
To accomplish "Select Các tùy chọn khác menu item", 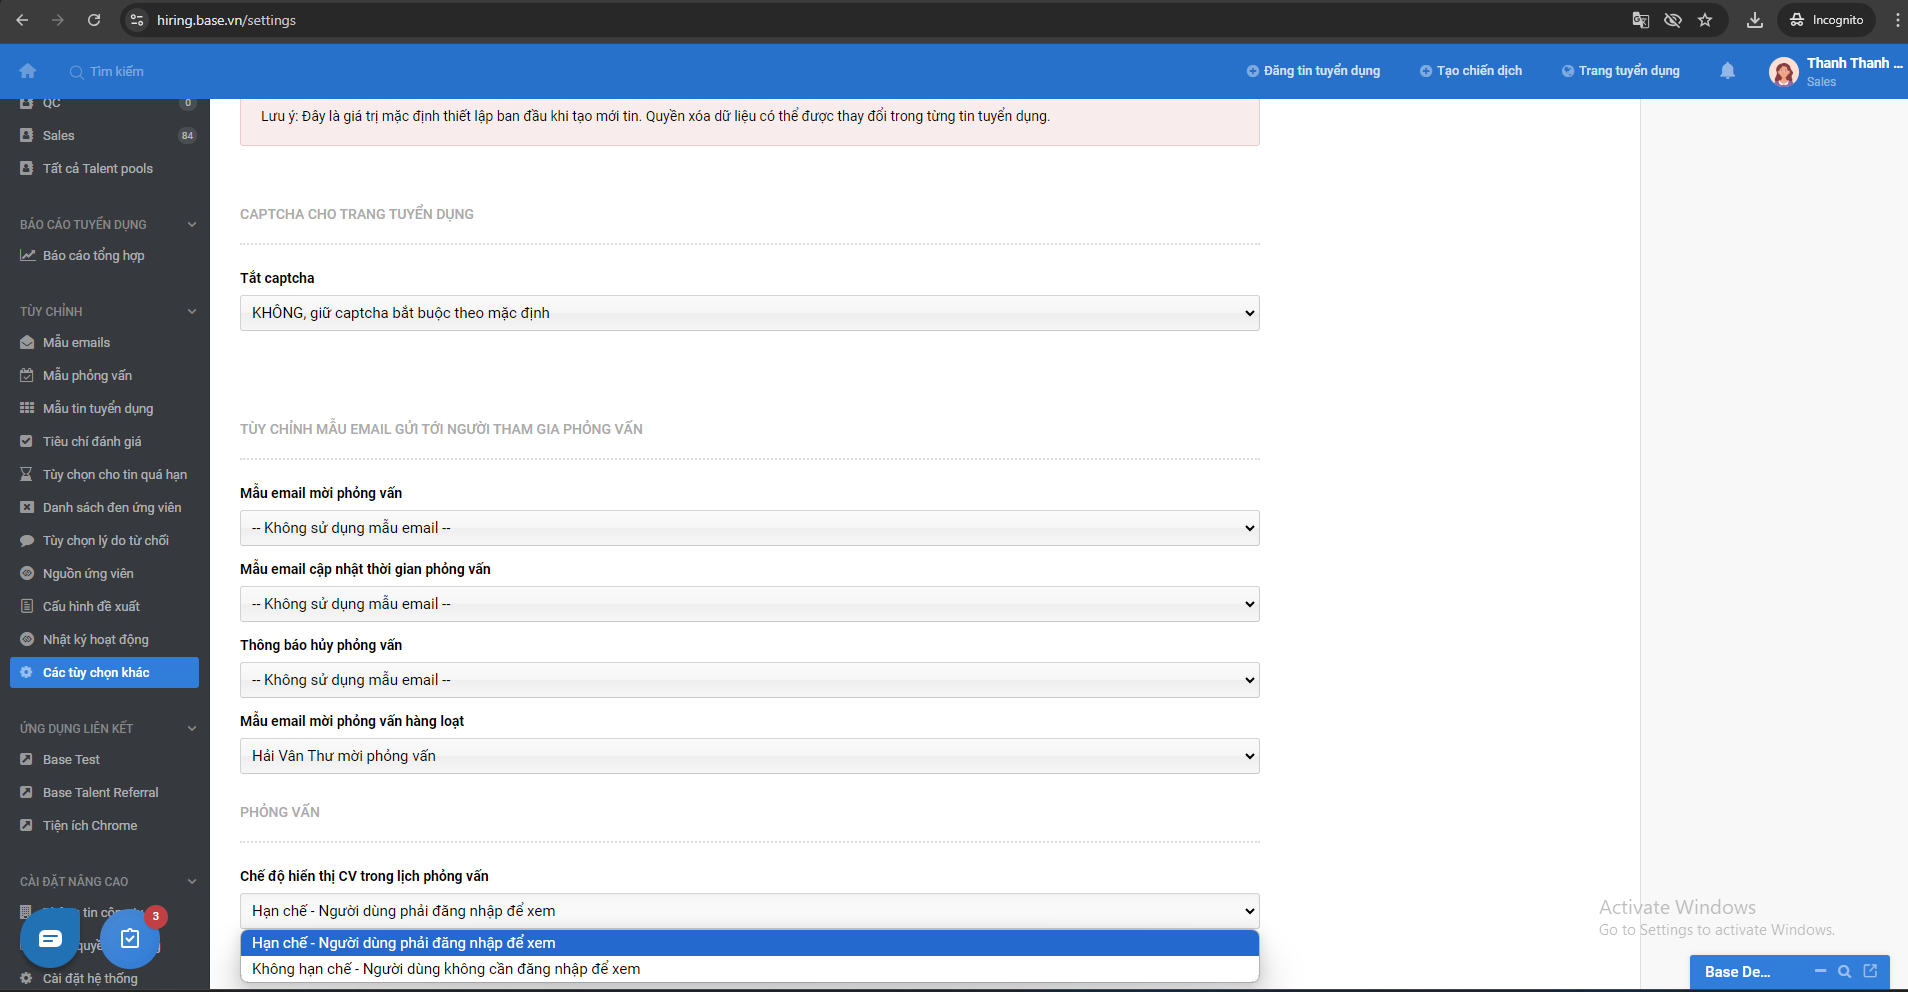I will coord(105,672).
